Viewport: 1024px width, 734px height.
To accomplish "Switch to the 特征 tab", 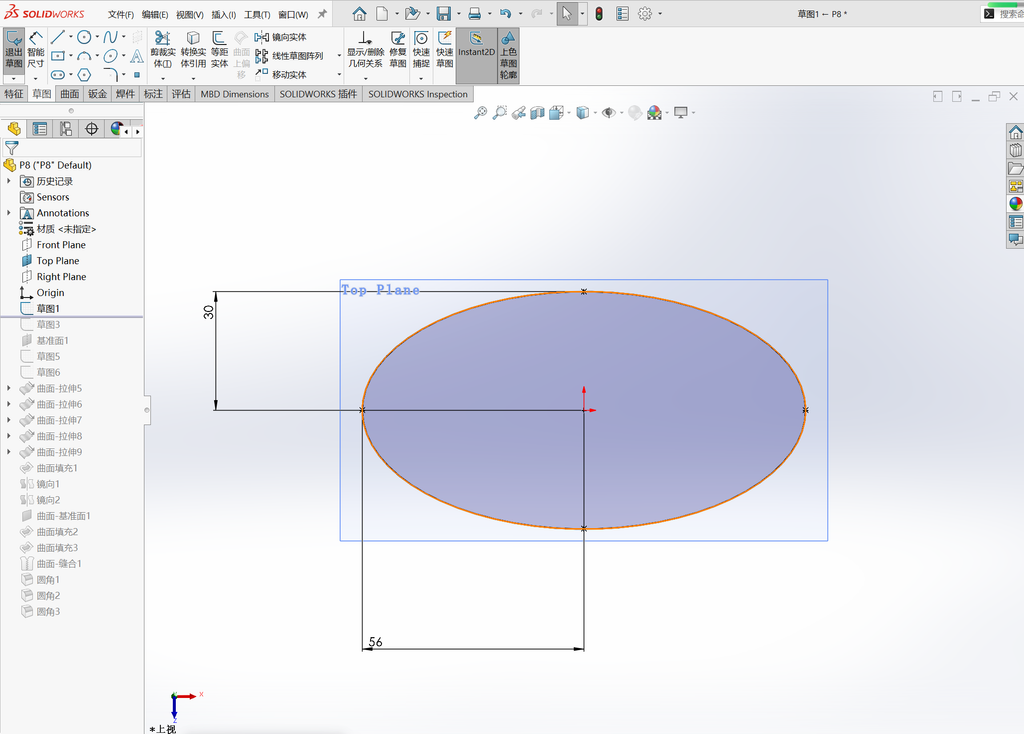I will pyautogui.click(x=14, y=94).
